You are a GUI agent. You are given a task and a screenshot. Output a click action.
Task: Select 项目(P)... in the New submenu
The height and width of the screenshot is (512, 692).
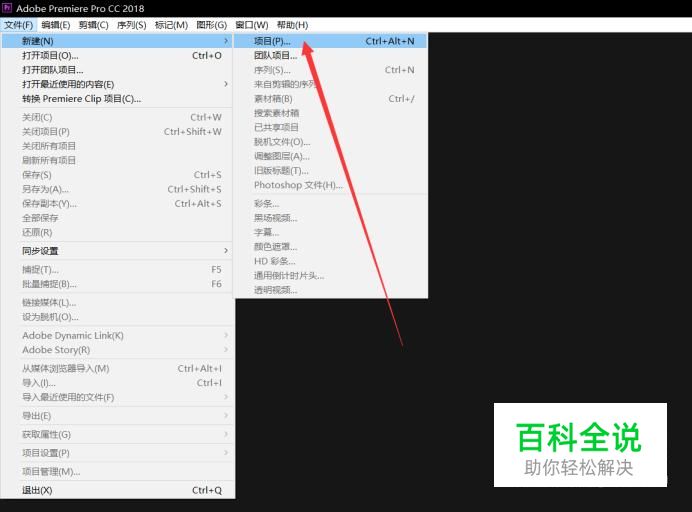point(331,41)
